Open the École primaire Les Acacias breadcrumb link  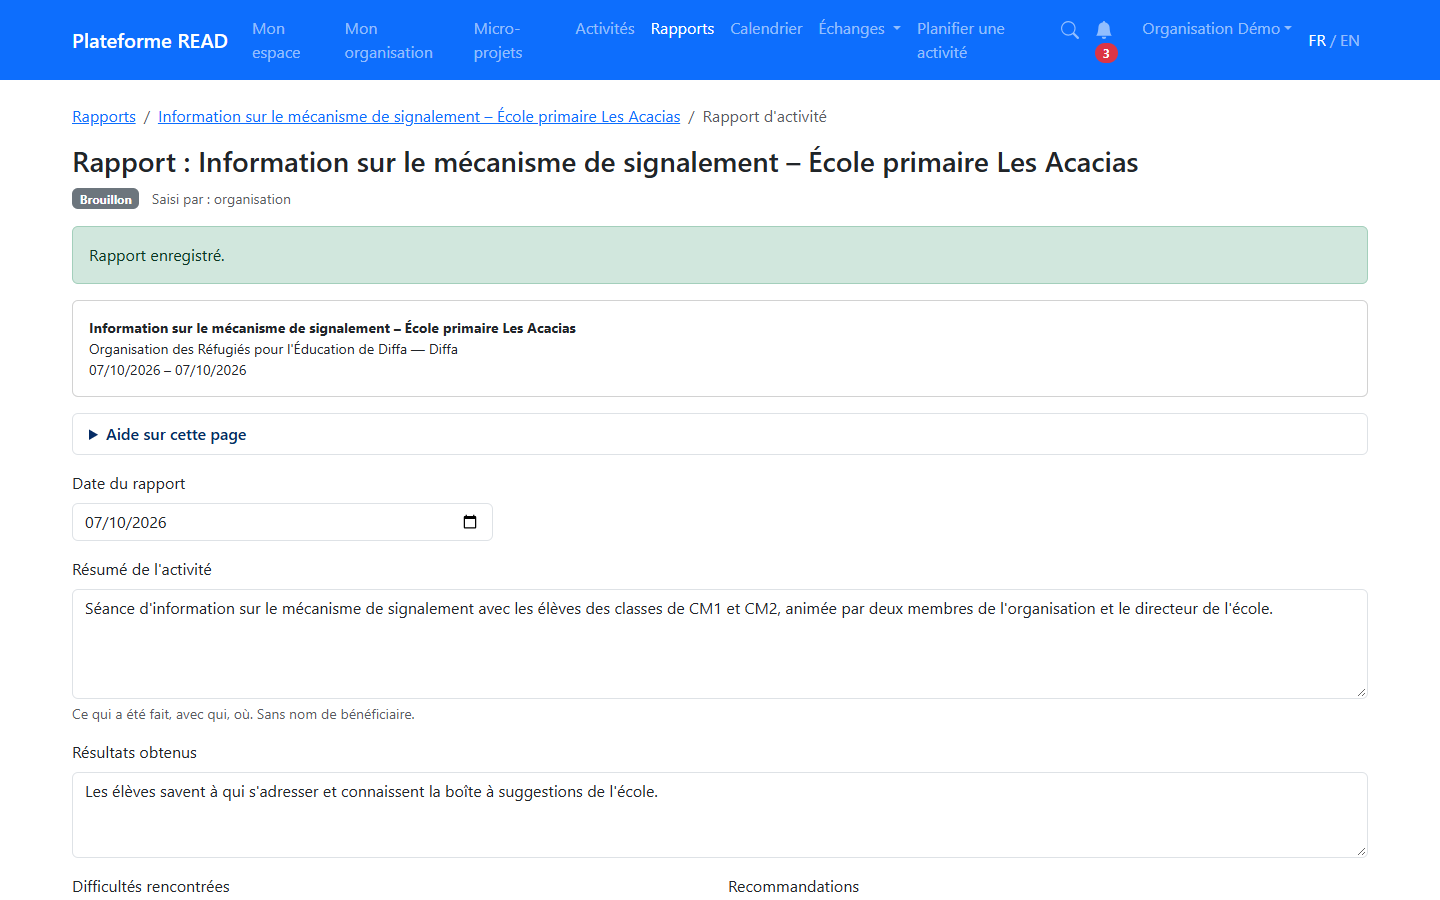coord(419,117)
